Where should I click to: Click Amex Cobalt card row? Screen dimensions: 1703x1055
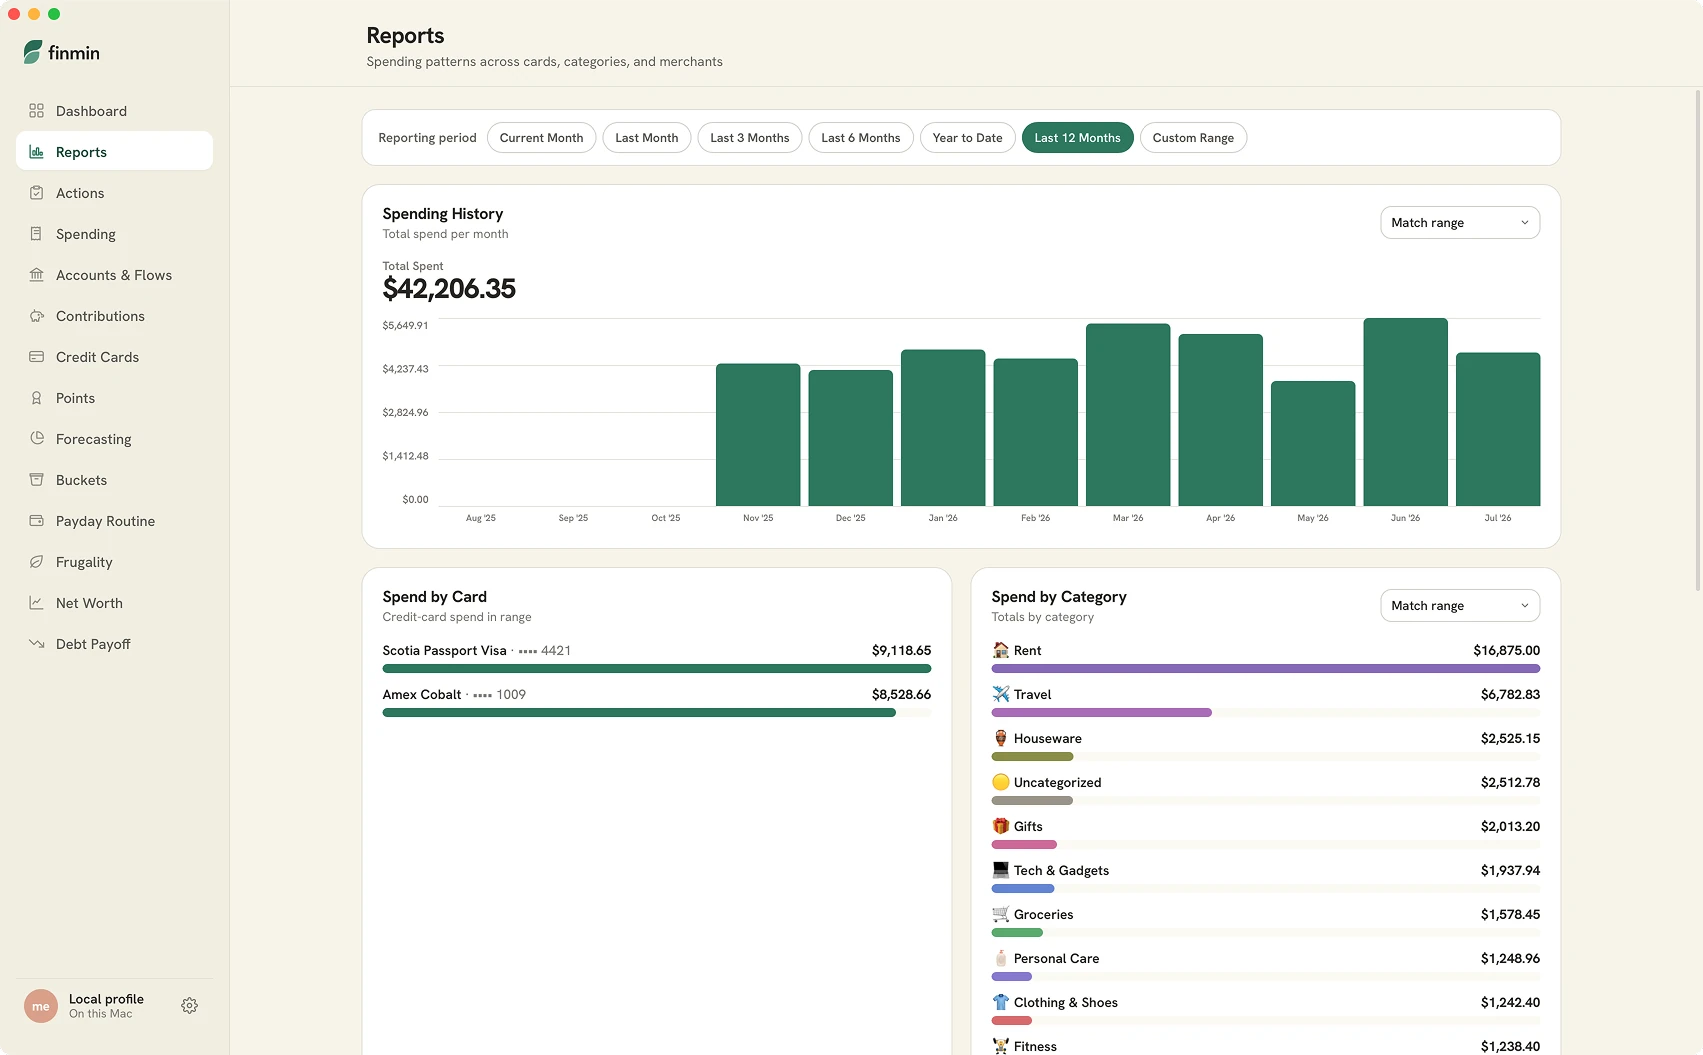coord(657,703)
